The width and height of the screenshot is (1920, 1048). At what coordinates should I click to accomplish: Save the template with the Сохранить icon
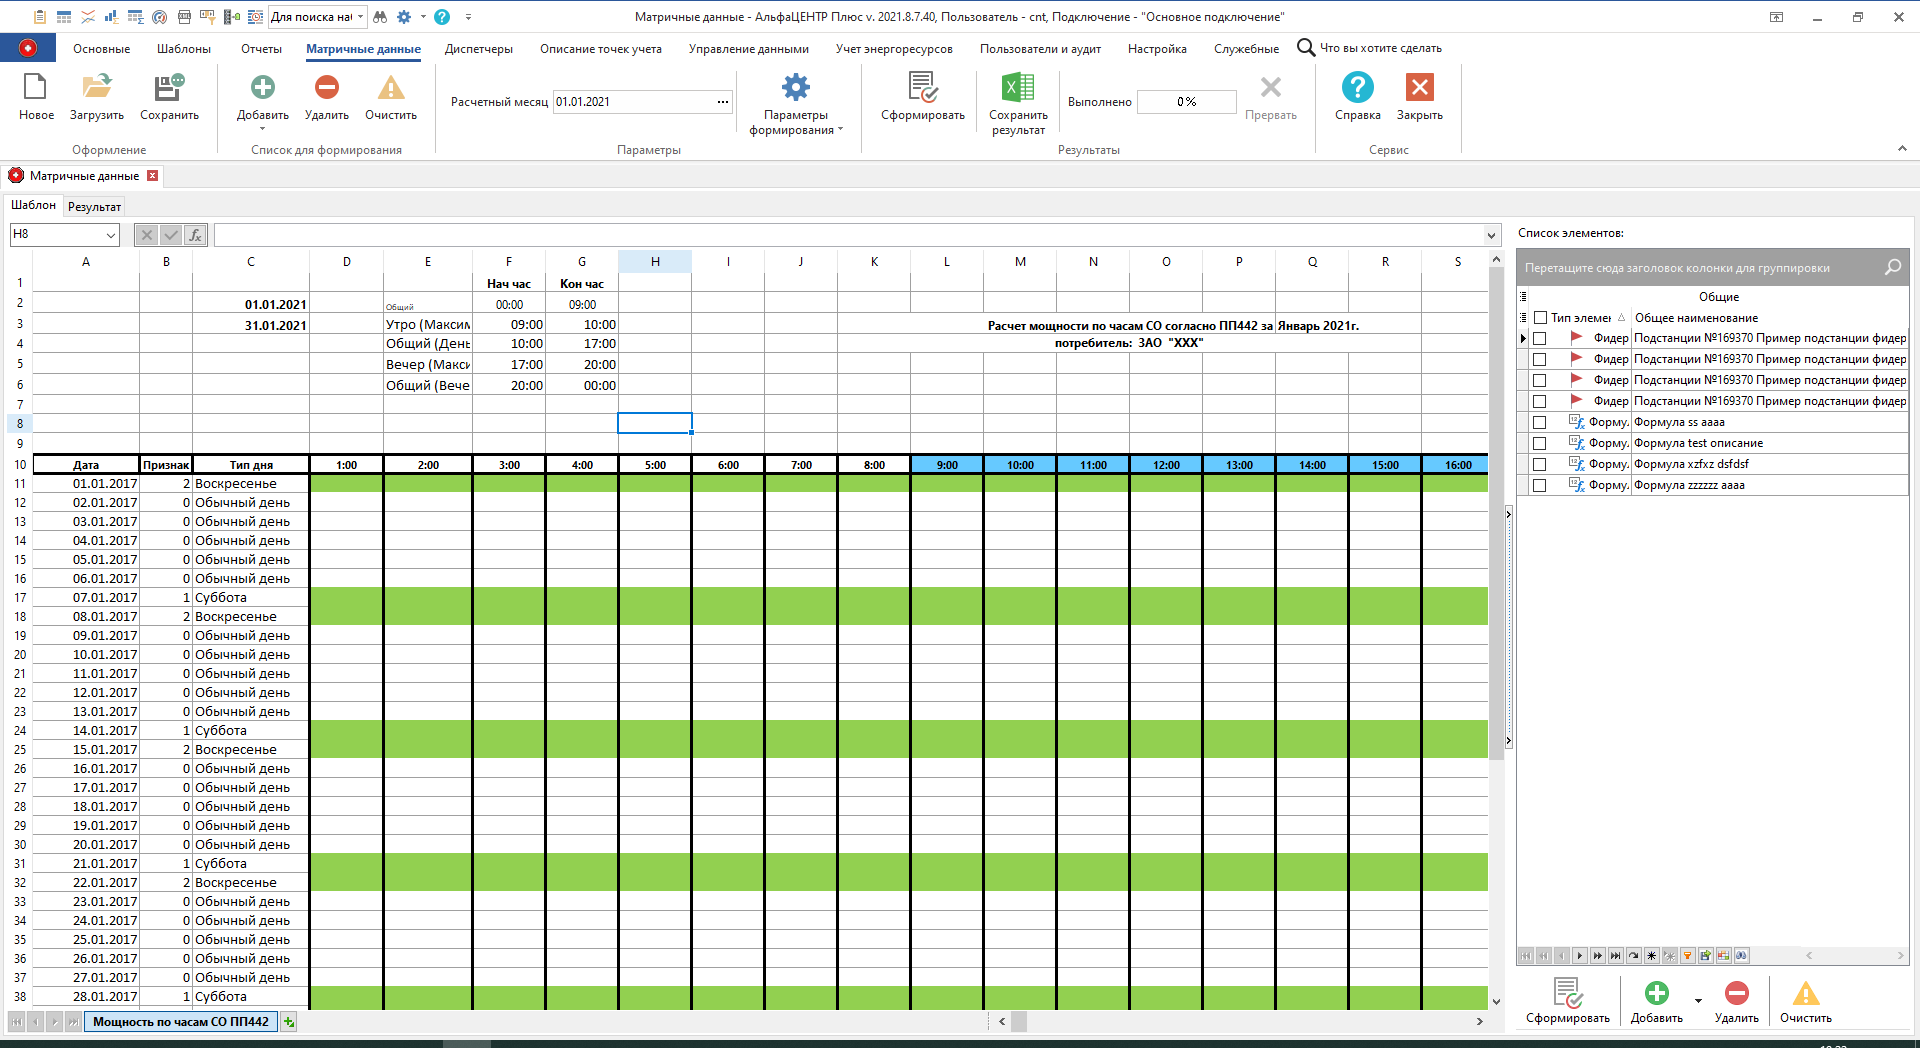coord(167,95)
